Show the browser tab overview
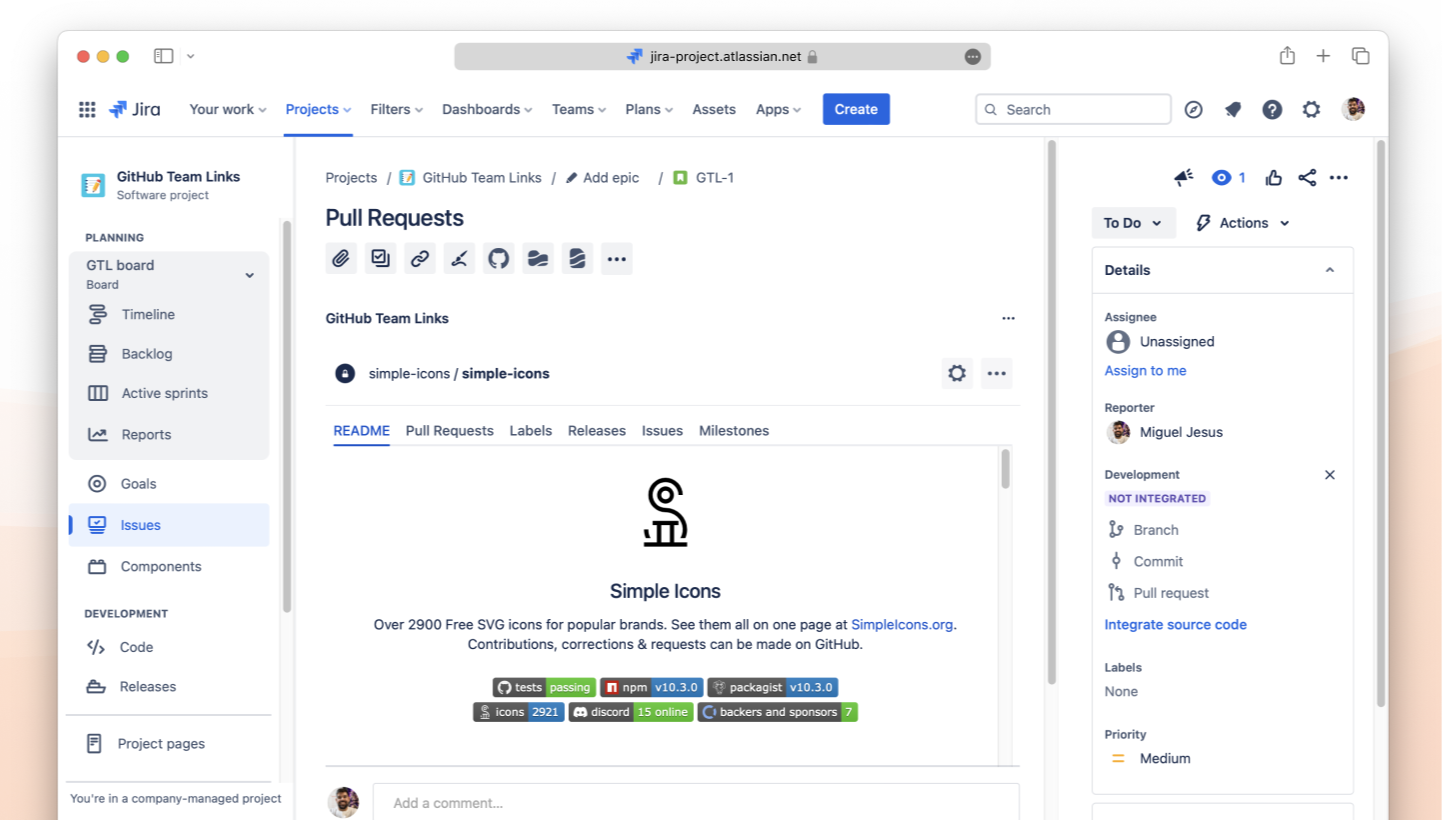 [1360, 56]
